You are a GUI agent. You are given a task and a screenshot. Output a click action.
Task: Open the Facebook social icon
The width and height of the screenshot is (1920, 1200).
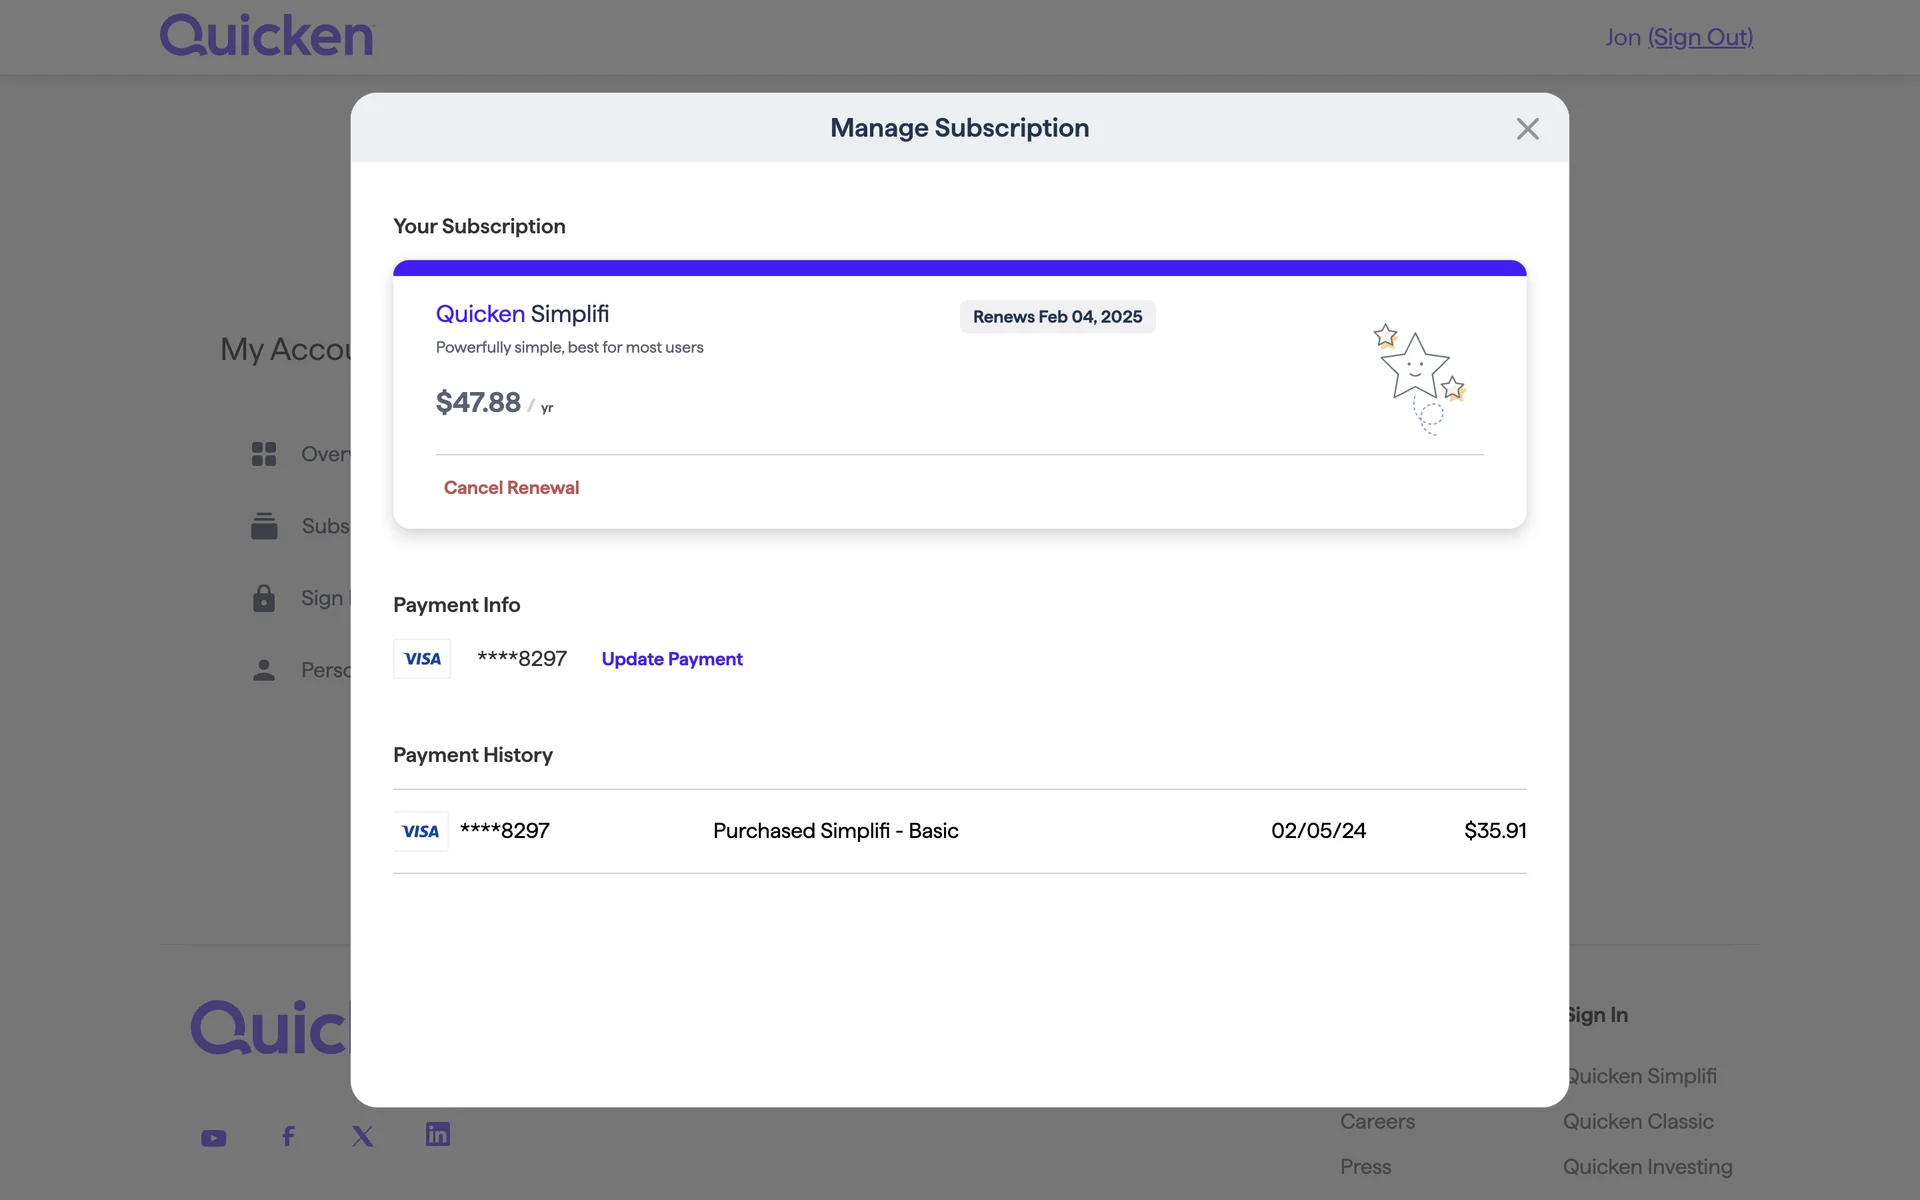click(288, 1136)
